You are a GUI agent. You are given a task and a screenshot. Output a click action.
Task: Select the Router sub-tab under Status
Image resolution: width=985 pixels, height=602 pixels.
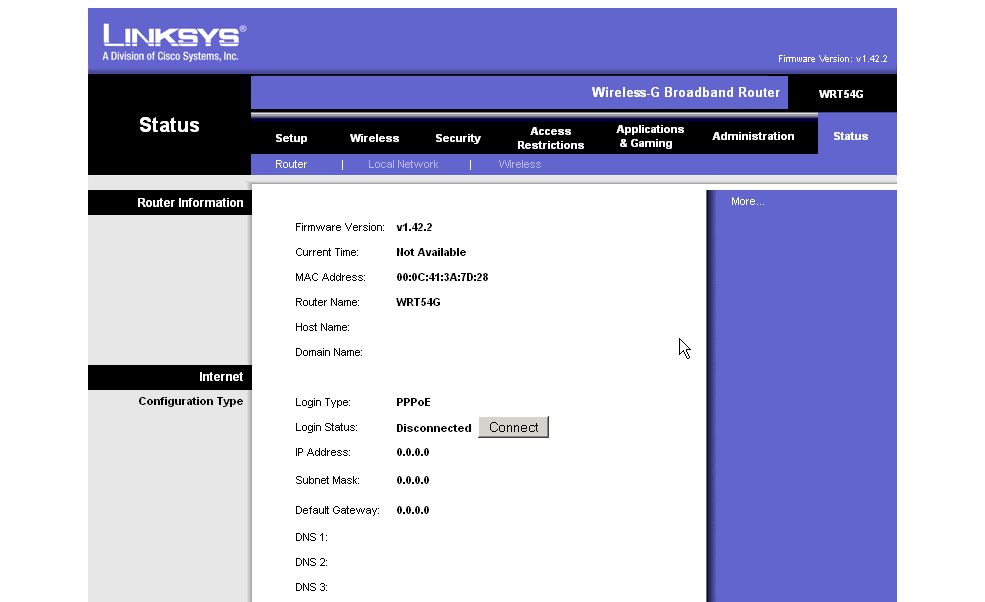tap(291, 164)
